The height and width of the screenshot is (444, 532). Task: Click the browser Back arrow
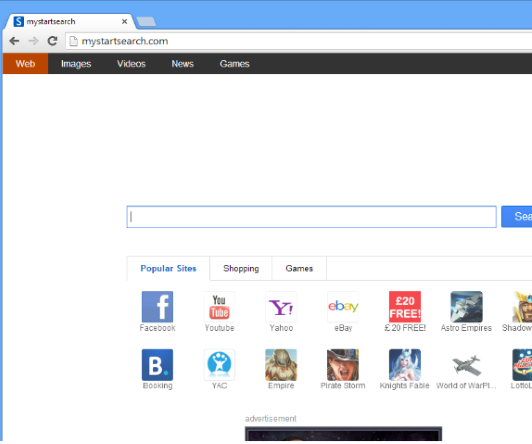click(x=14, y=41)
